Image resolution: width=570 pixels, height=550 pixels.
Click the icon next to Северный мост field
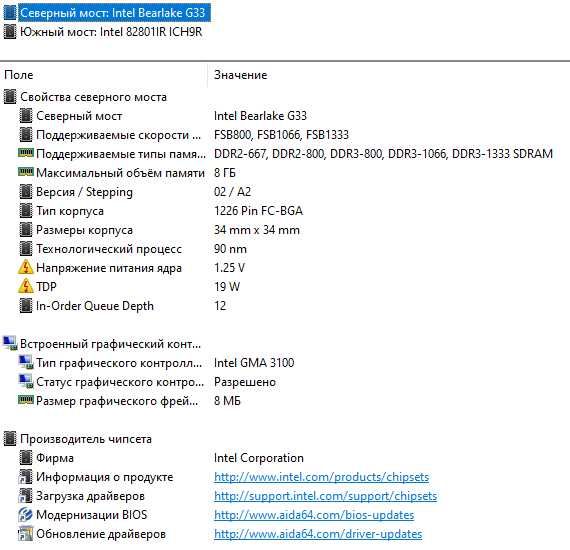tap(26, 116)
